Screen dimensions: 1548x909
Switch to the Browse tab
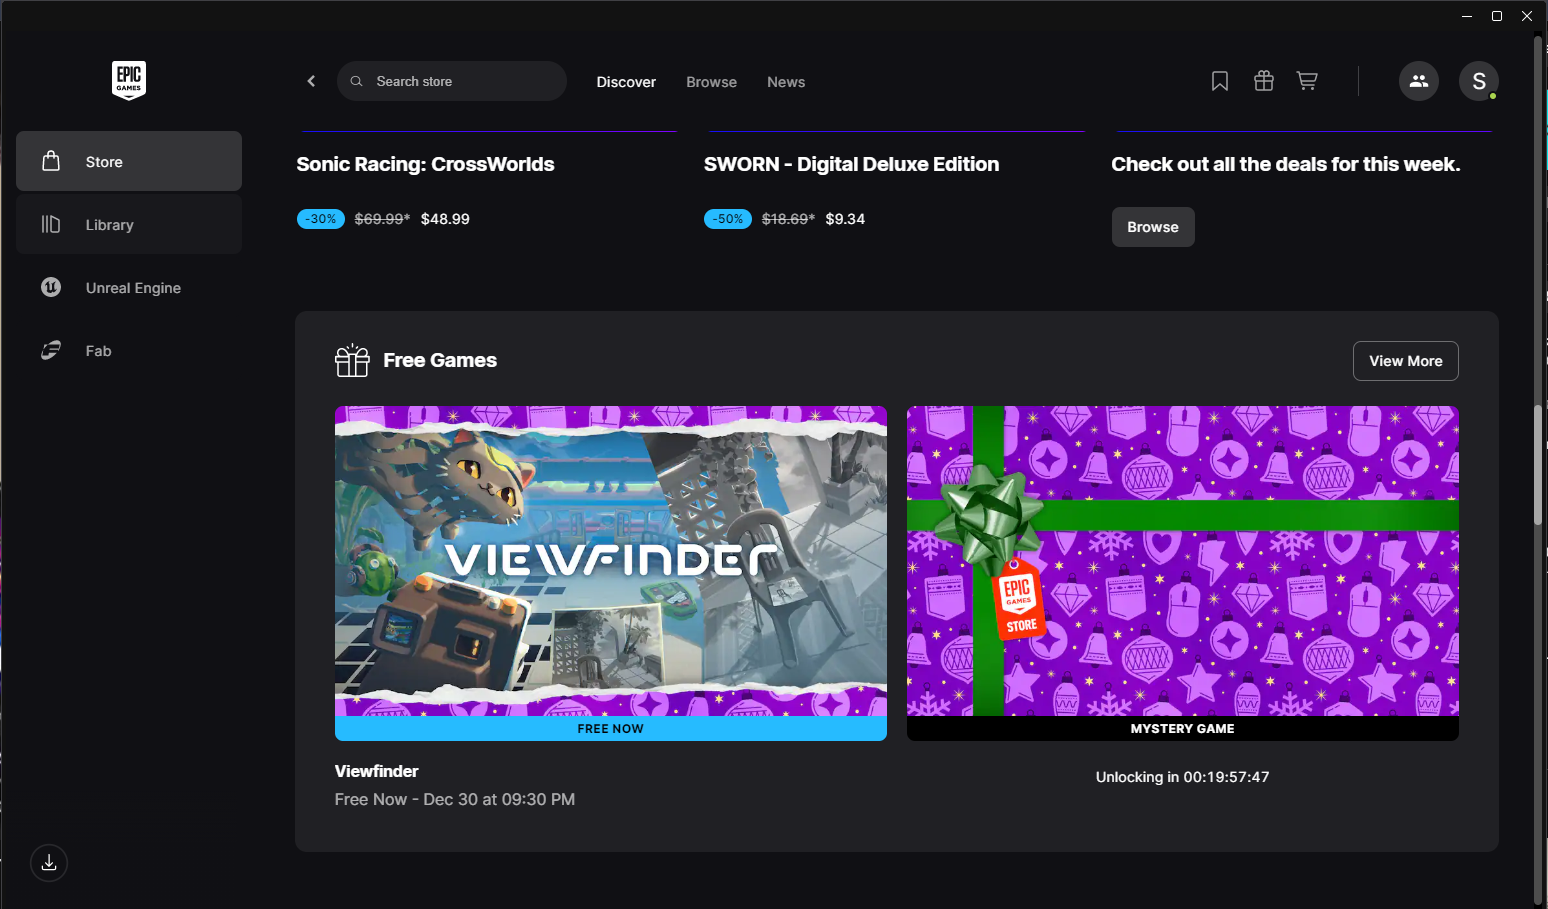click(711, 82)
